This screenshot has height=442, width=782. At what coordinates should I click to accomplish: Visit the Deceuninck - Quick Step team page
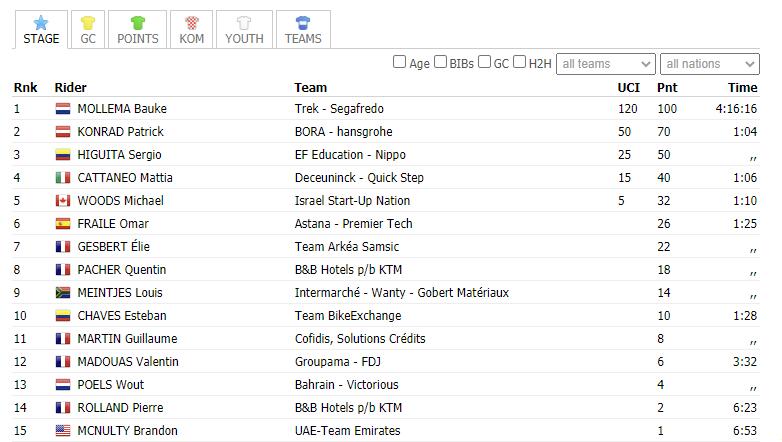click(x=359, y=178)
